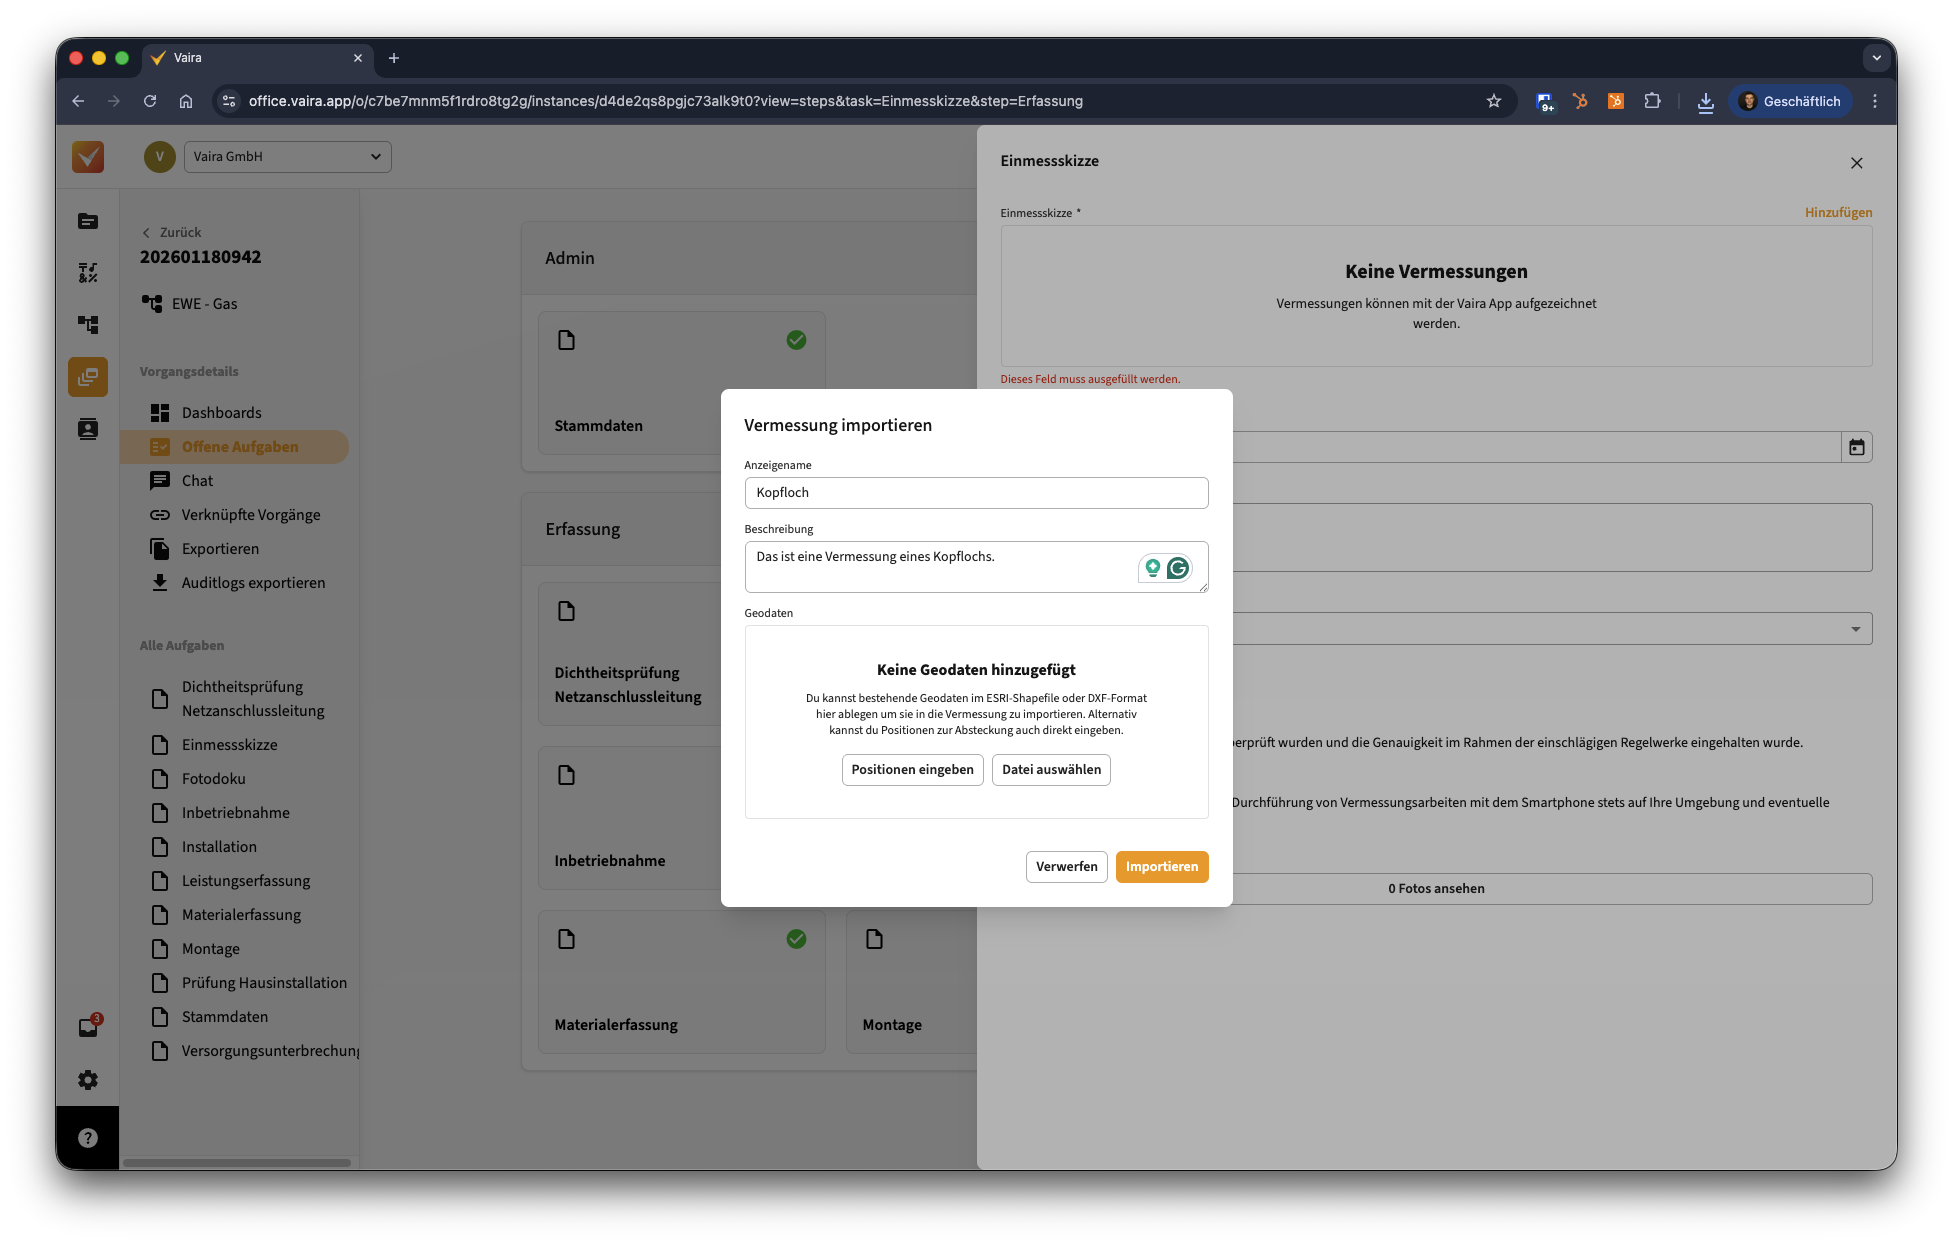The width and height of the screenshot is (1953, 1244).
Task: Click the Importieren button
Action: point(1161,867)
